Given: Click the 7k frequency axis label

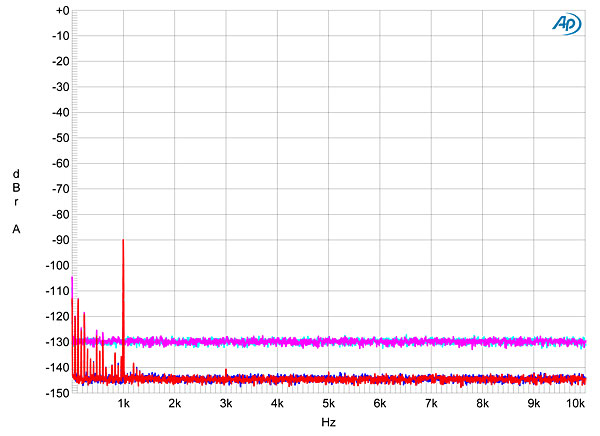Looking at the screenshot, I should [431, 404].
